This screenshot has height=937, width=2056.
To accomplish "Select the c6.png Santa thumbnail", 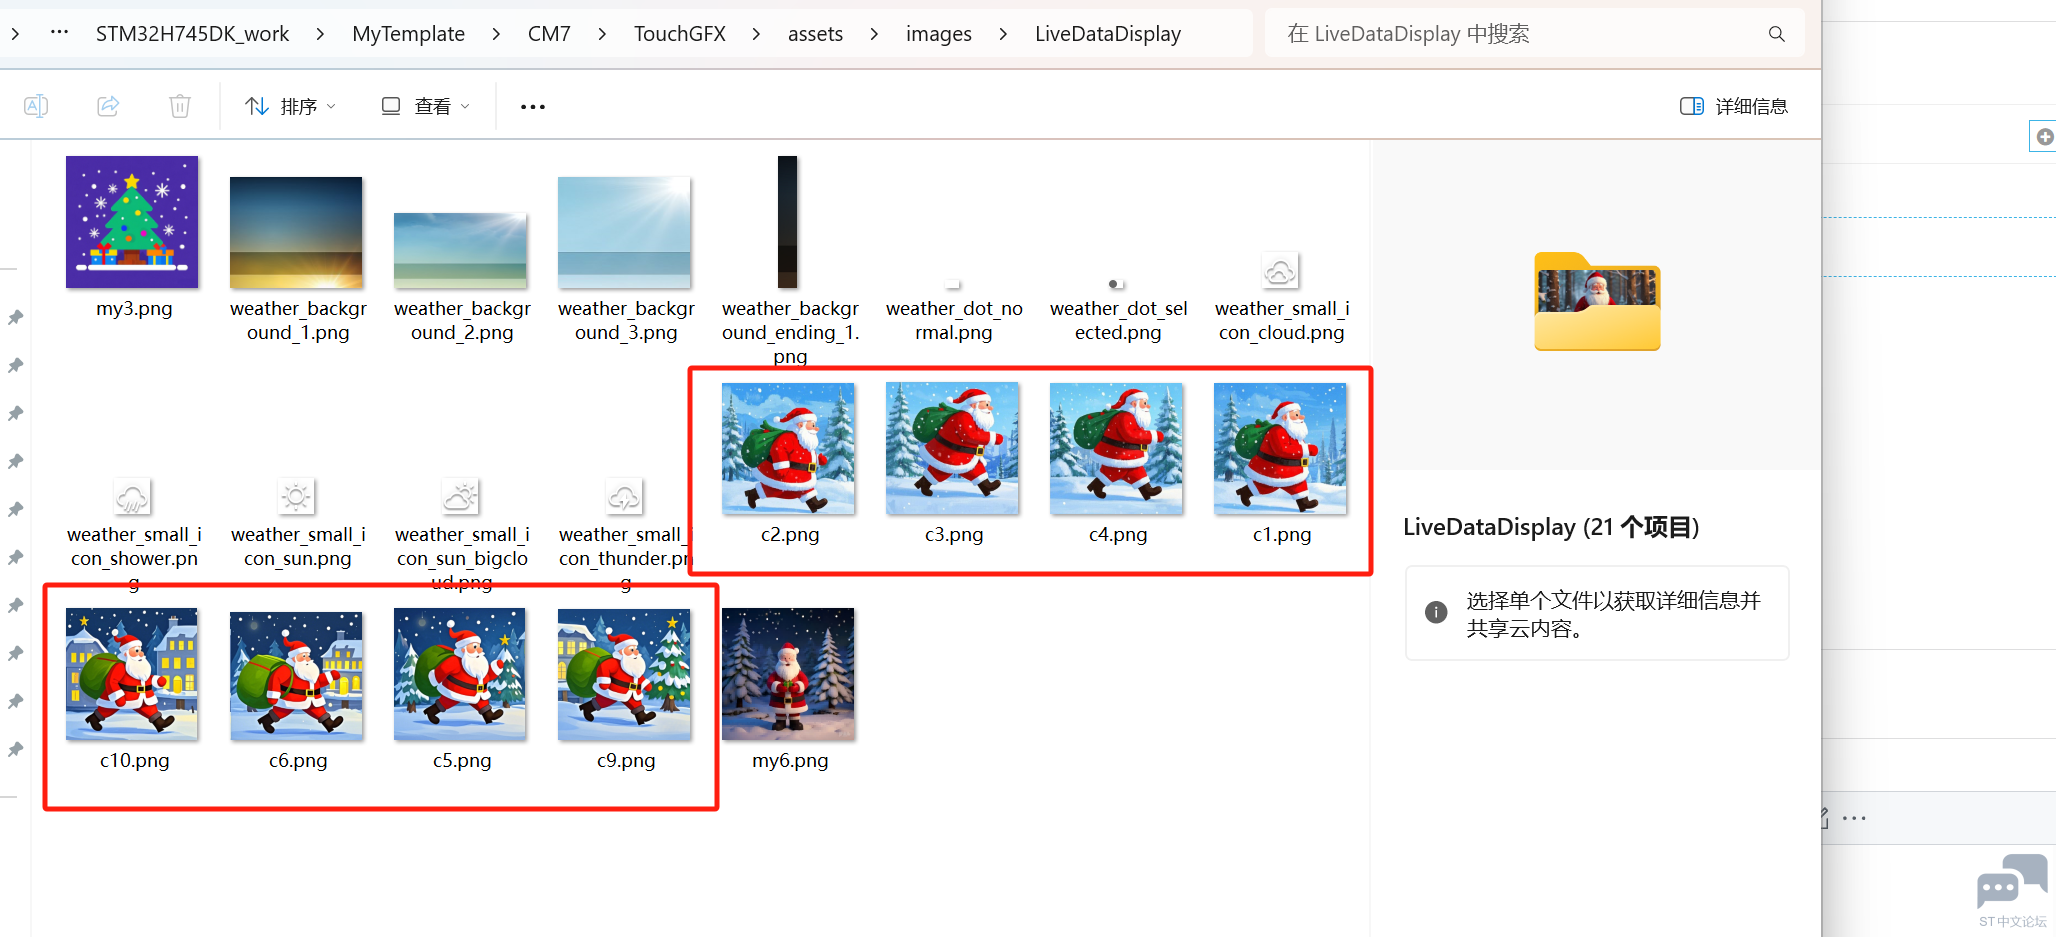I will (x=296, y=674).
